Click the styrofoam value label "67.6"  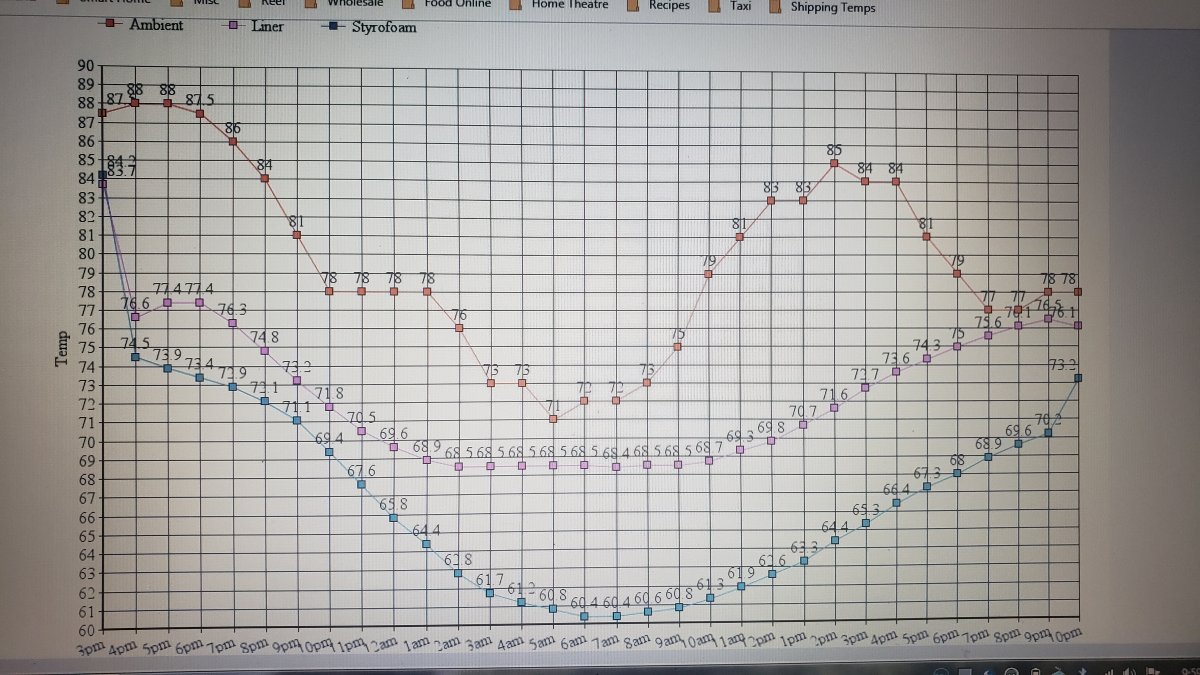tap(361, 471)
